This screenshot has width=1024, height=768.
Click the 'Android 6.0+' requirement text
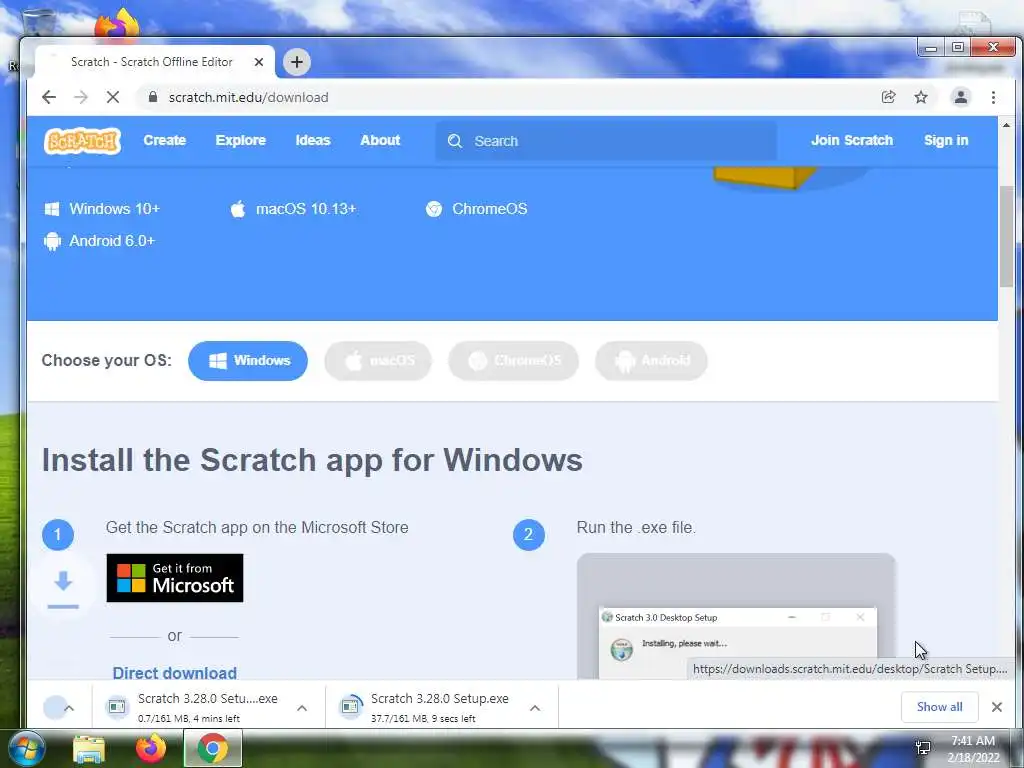pos(112,241)
